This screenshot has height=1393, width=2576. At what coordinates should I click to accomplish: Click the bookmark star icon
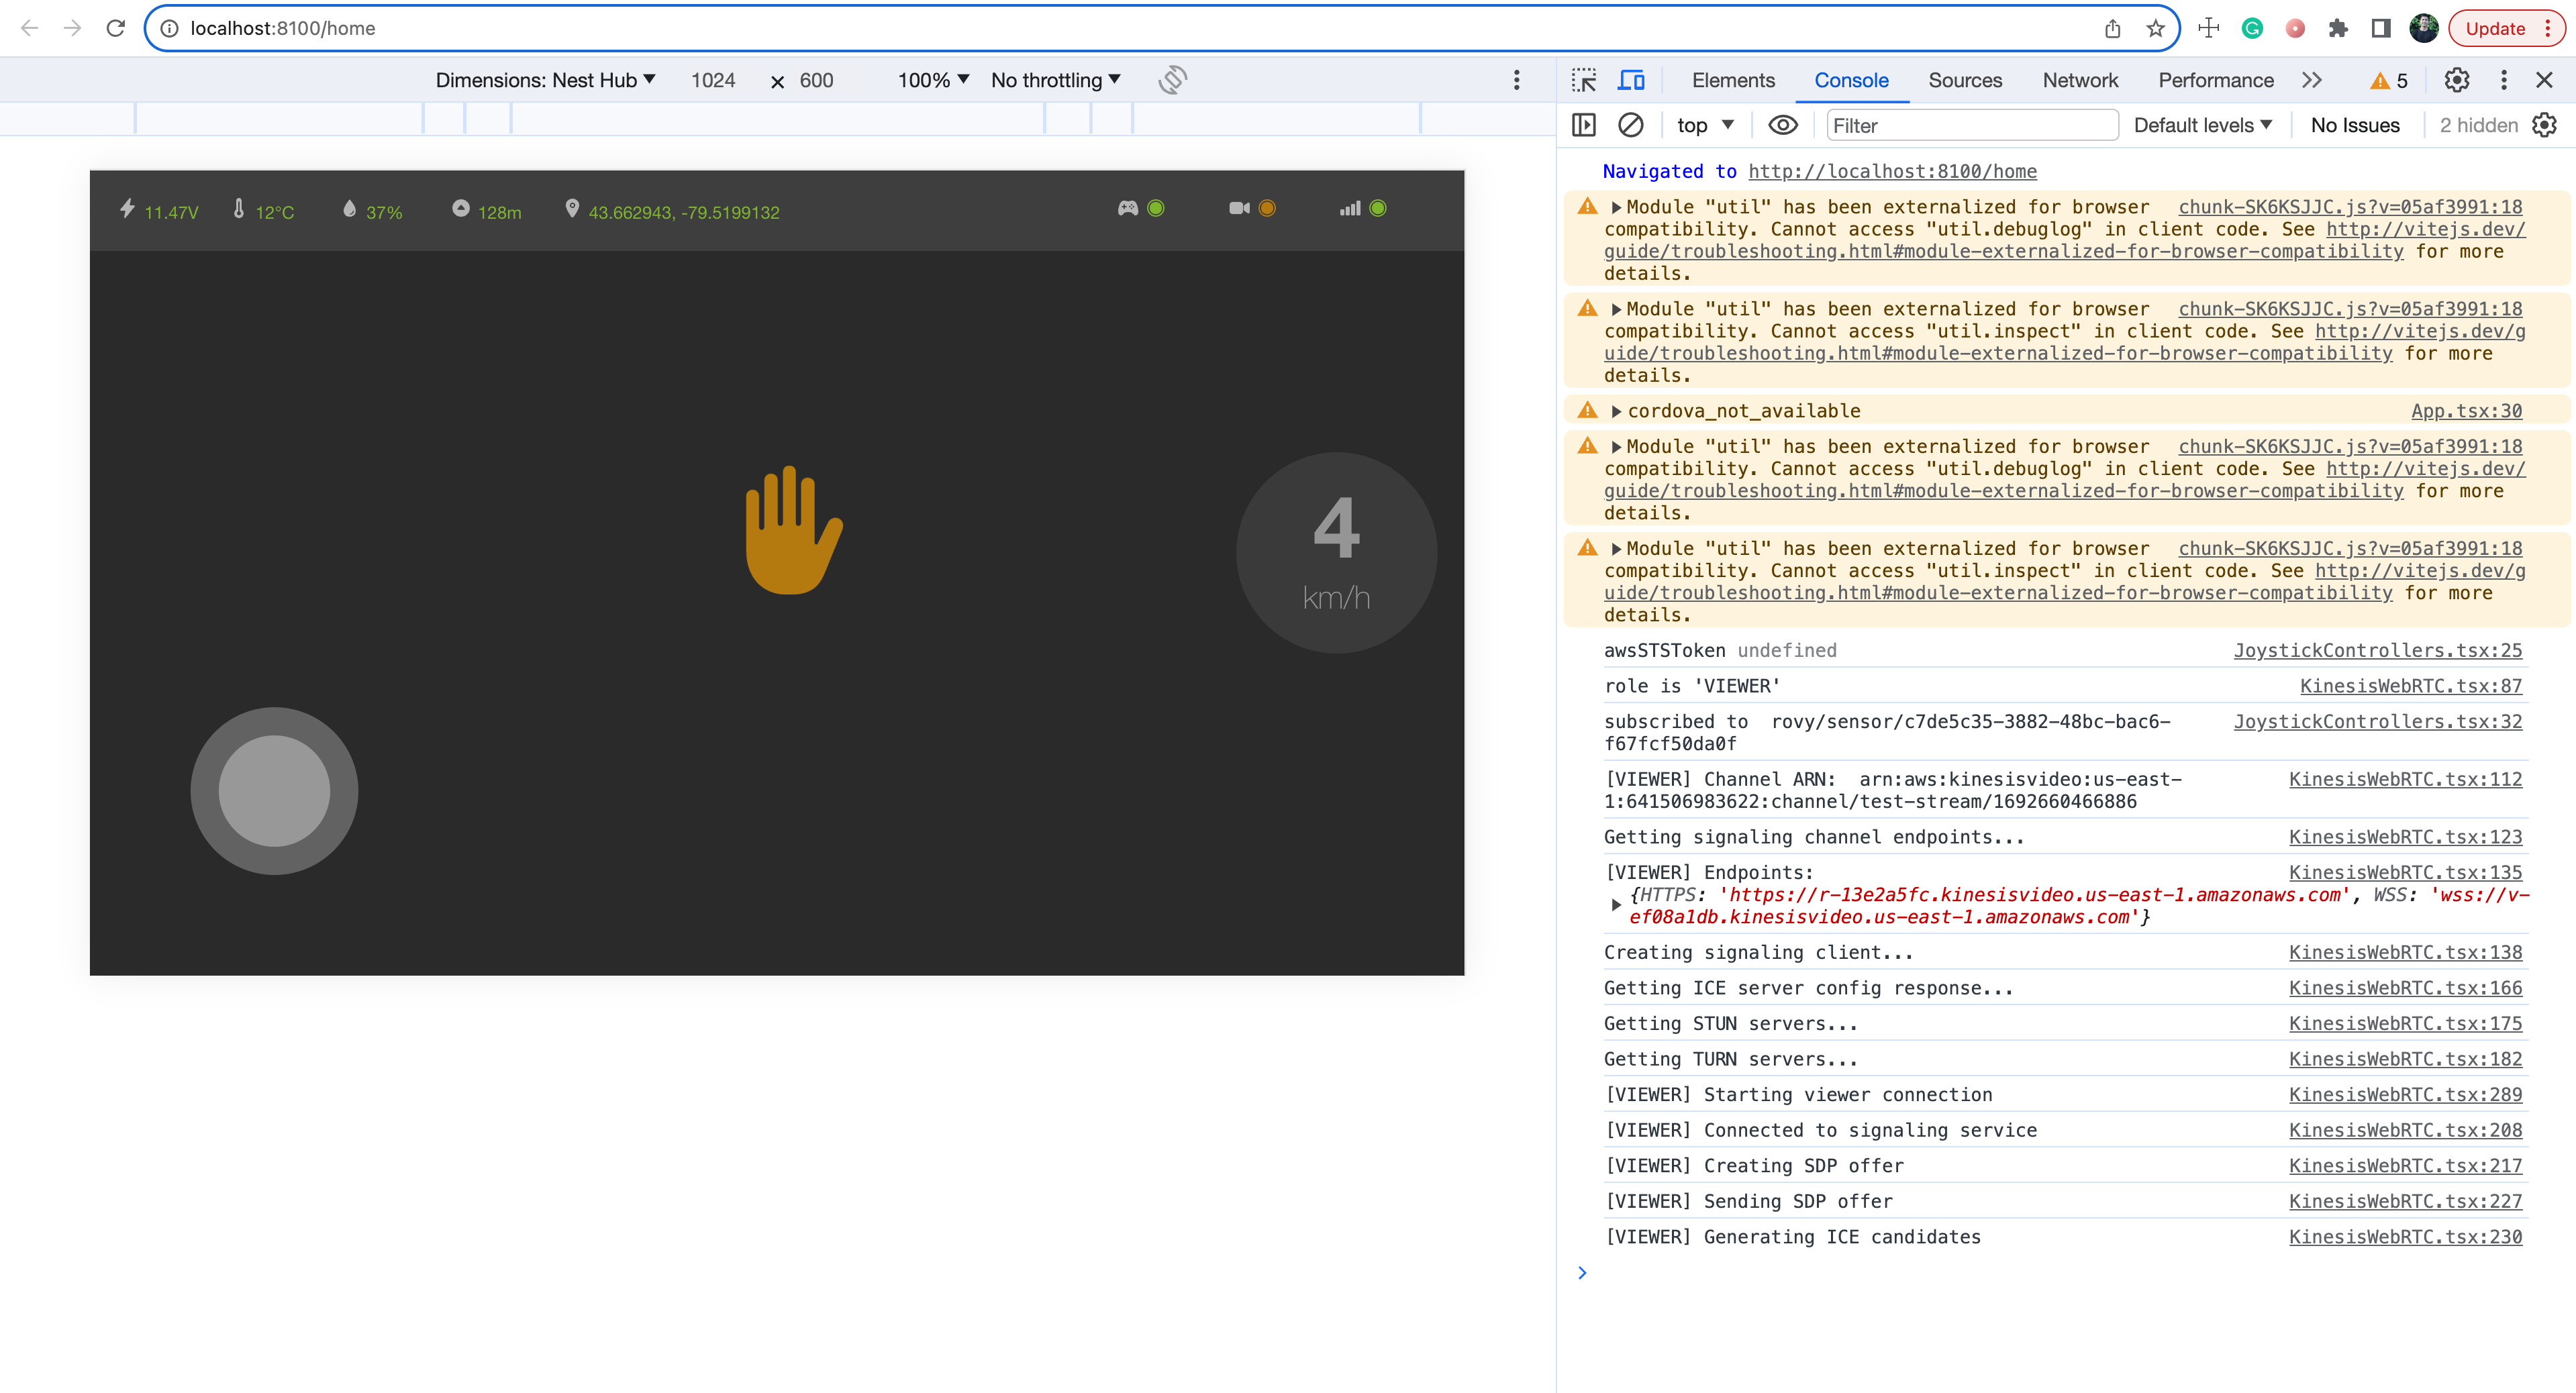[x=2156, y=28]
